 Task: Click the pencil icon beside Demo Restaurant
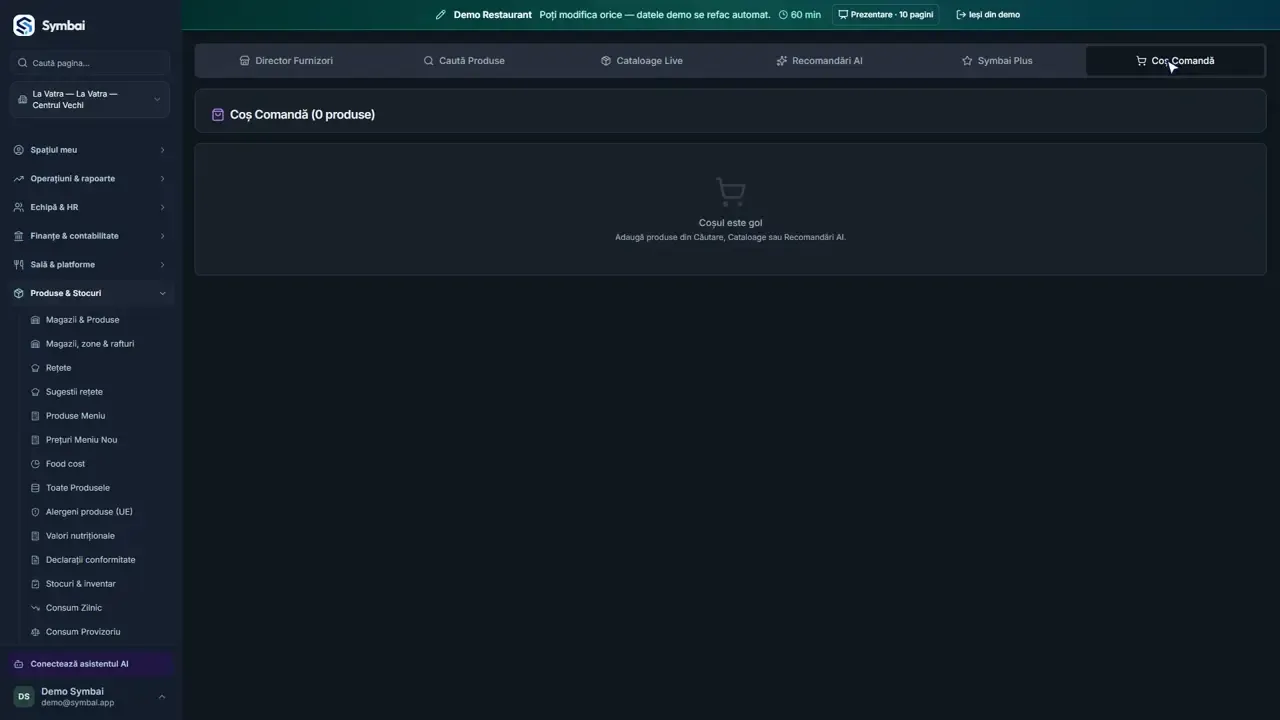coord(440,15)
